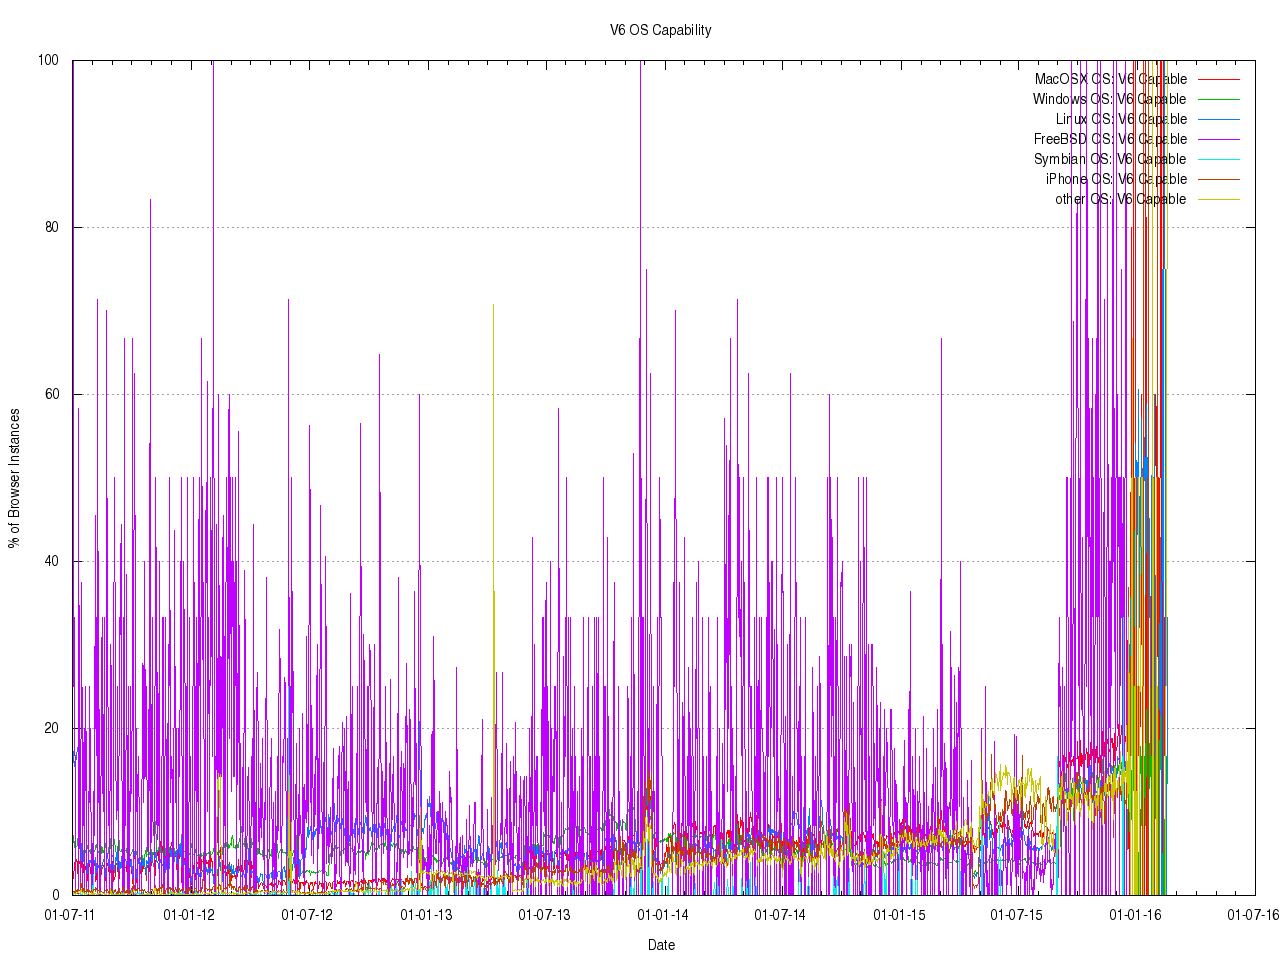Select the 01-07-11 date tick label
Viewport: 1280px width, 960px height.
coord(70,914)
